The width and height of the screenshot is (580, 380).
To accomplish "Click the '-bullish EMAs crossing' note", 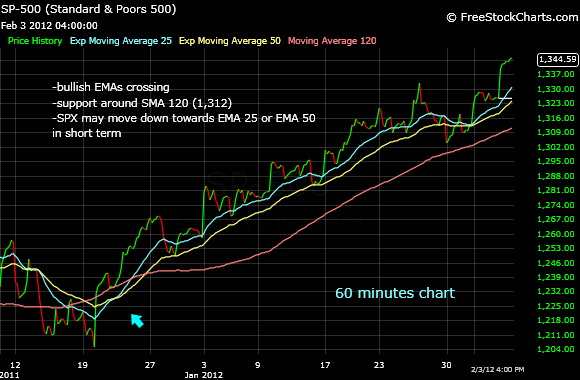I will click(x=111, y=87).
